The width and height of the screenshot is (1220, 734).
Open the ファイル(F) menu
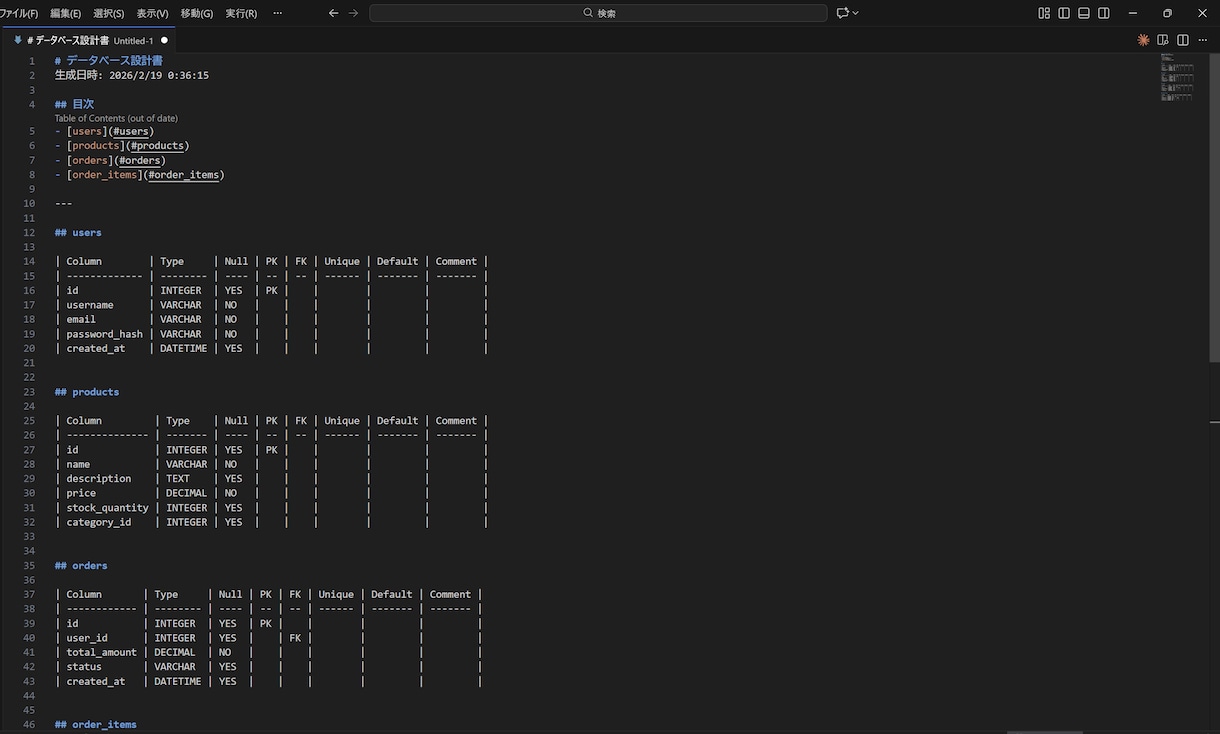(x=20, y=13)
